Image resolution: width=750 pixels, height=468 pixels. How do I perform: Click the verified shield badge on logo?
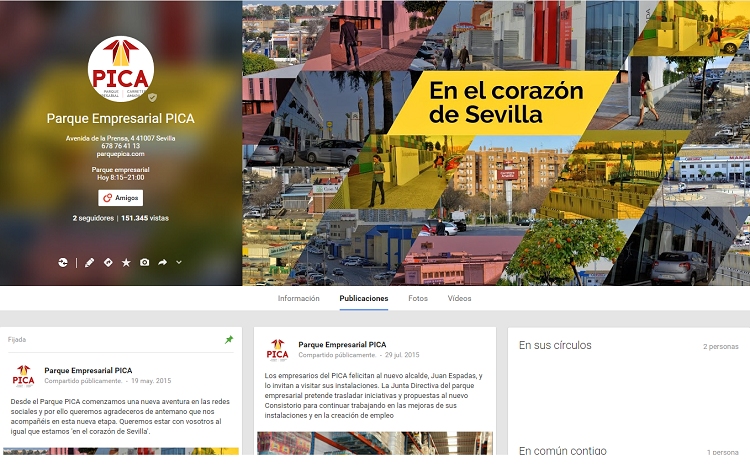[x=152, y=97]
